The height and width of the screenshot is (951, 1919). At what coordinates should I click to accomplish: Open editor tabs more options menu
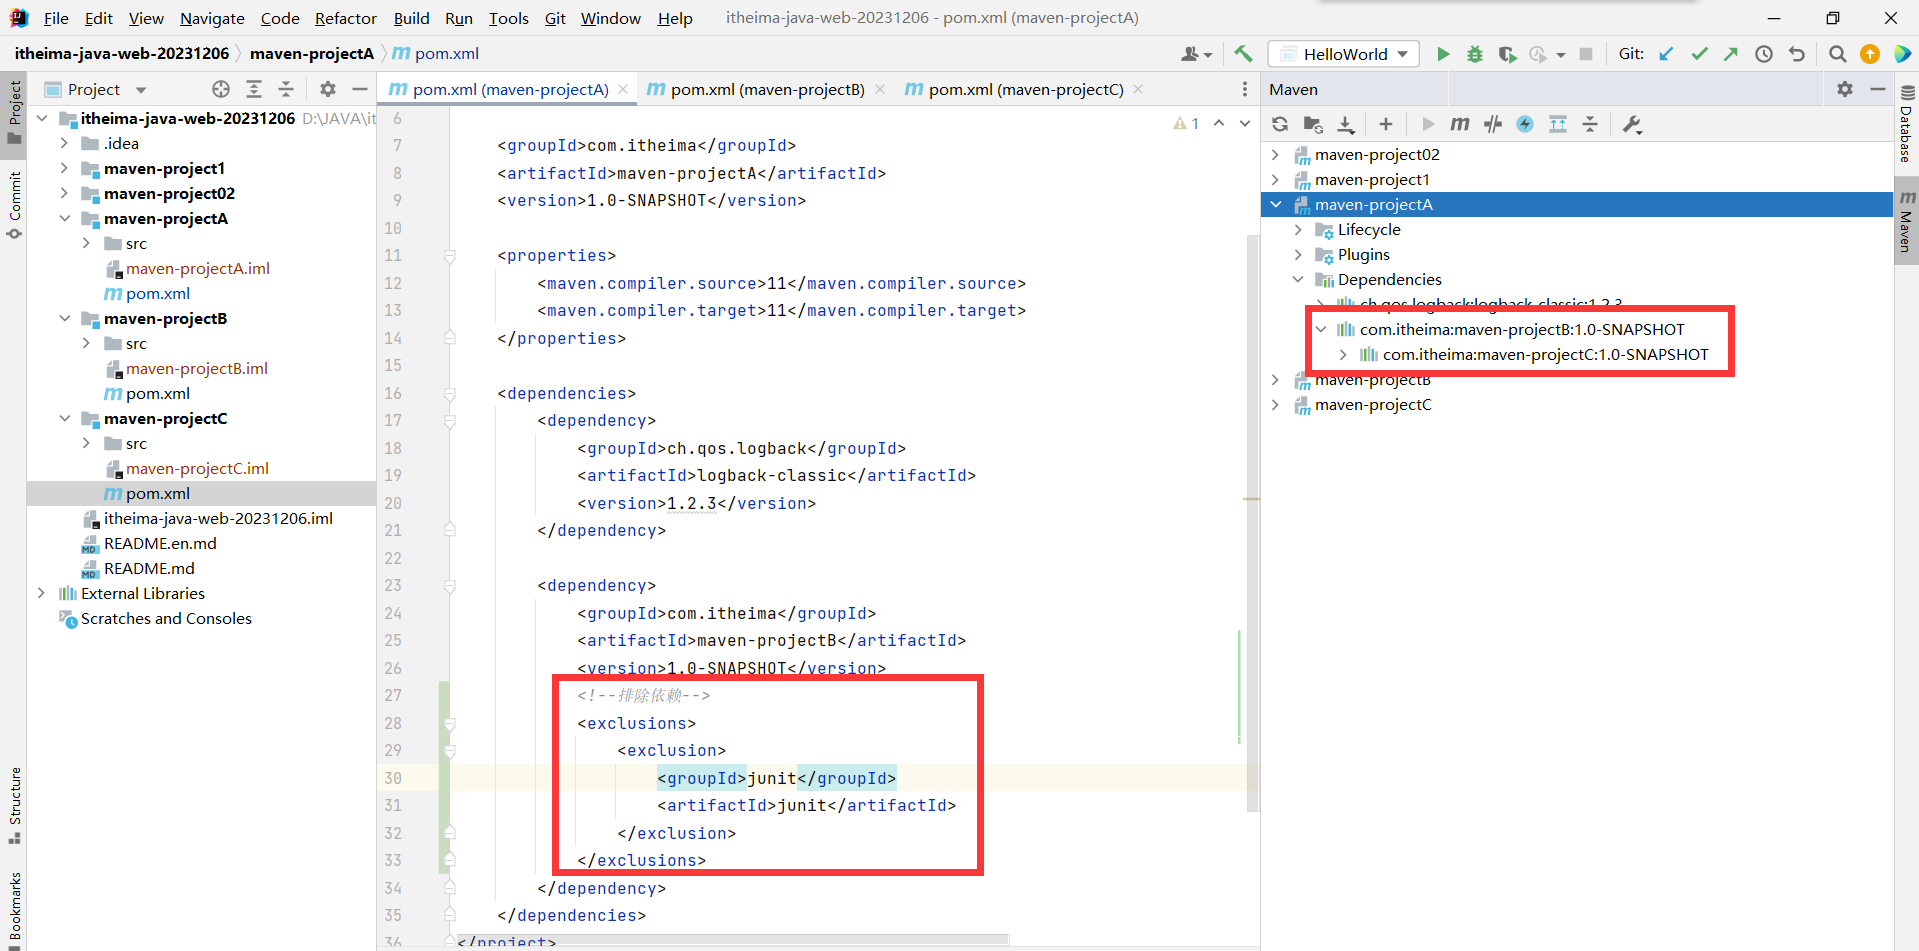[1244, 89]
